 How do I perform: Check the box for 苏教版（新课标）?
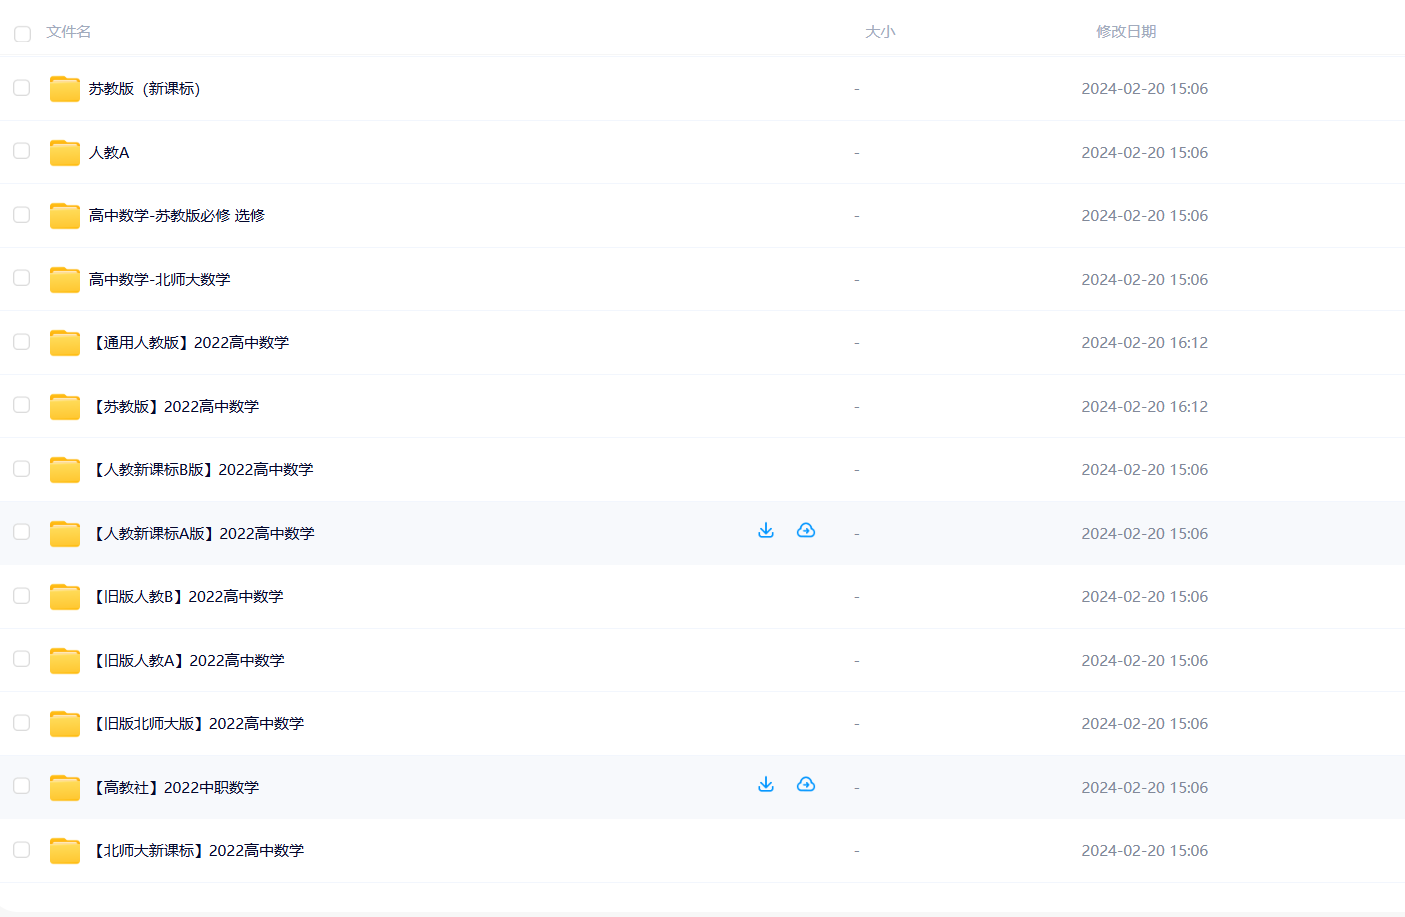21,88
